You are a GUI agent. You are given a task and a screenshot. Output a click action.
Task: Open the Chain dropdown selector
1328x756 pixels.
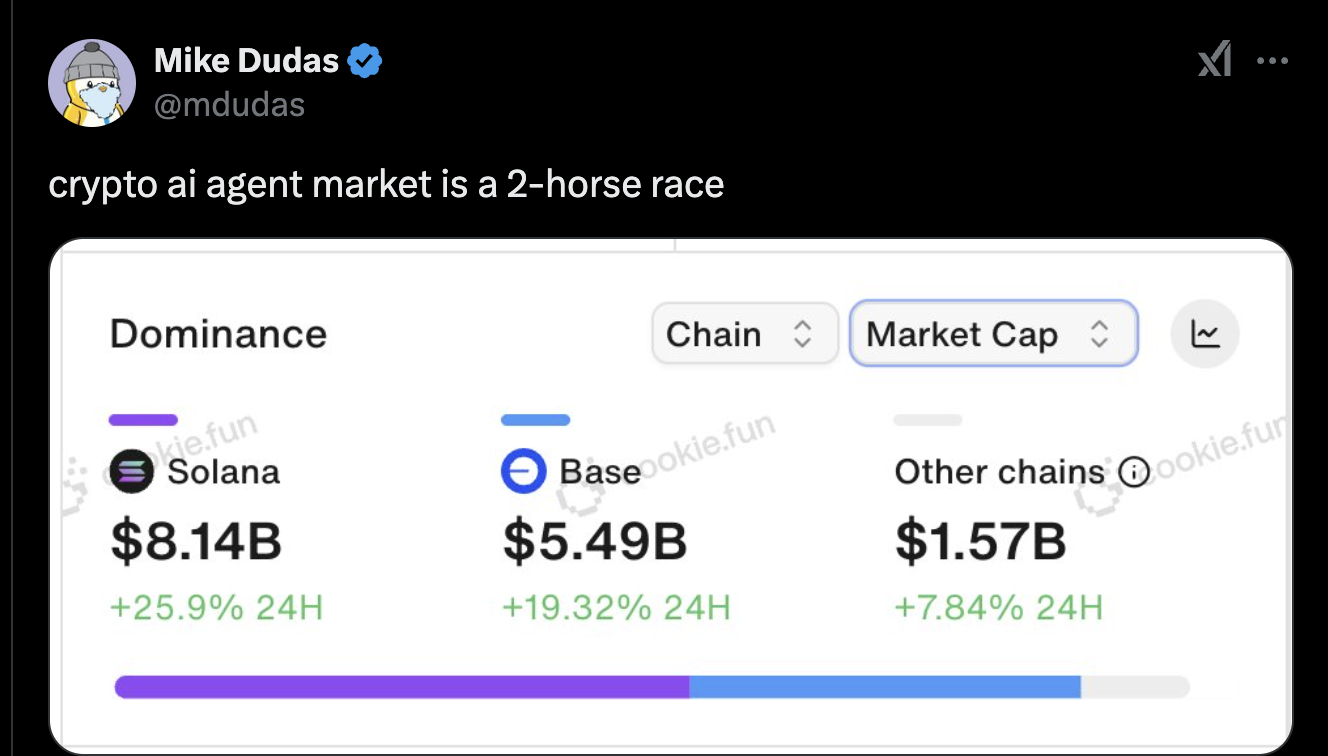pos(745,334)
